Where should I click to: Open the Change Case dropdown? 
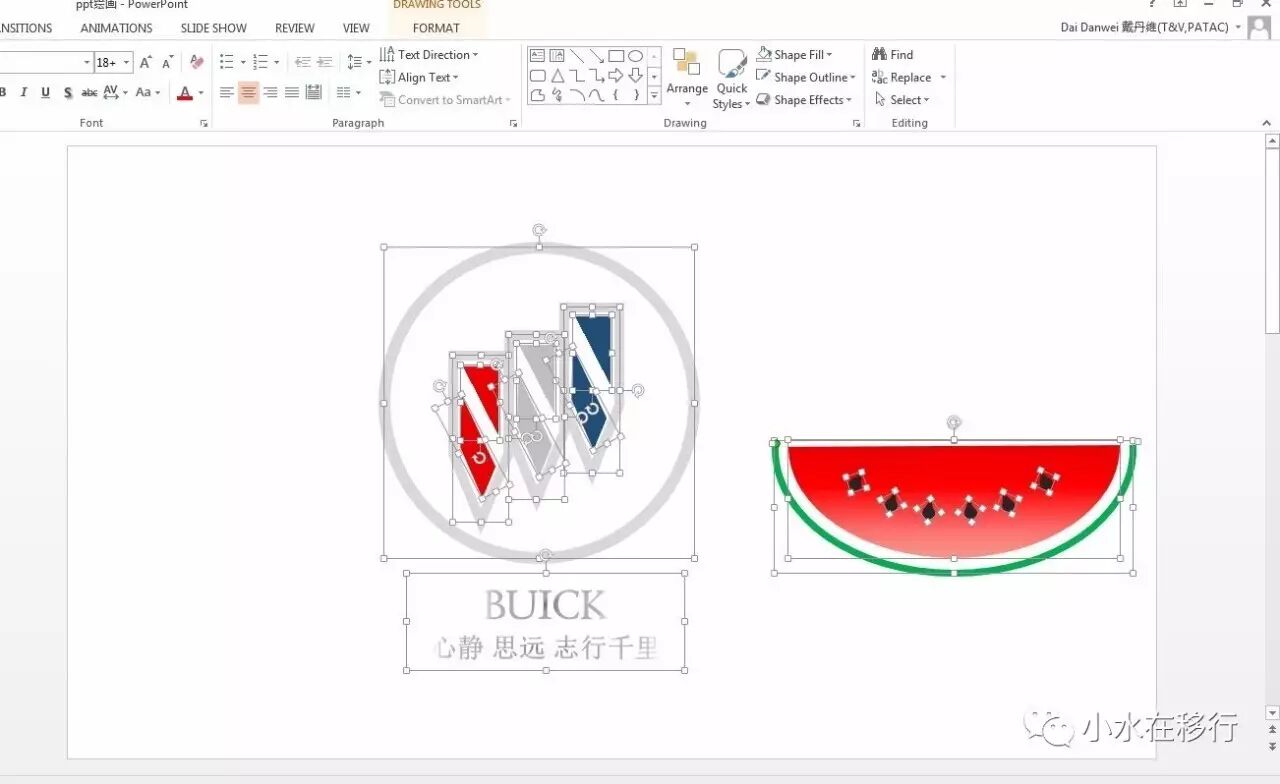pyautogui.click(x=147, y=93)
